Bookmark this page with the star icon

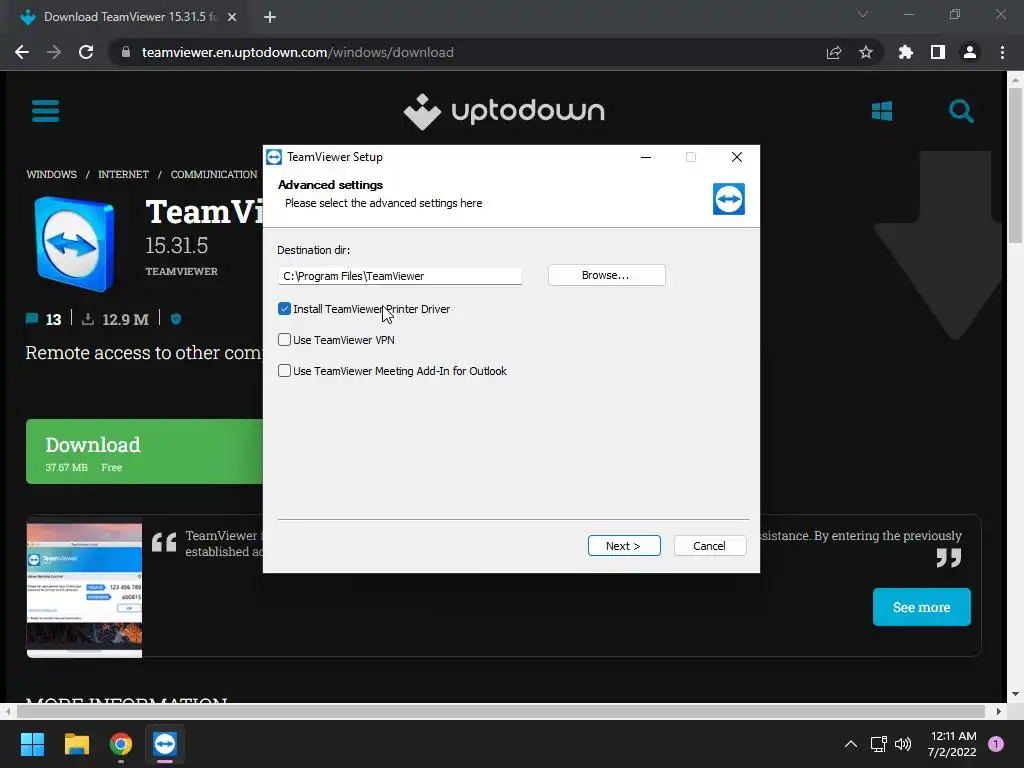click(x=866, y=52)
